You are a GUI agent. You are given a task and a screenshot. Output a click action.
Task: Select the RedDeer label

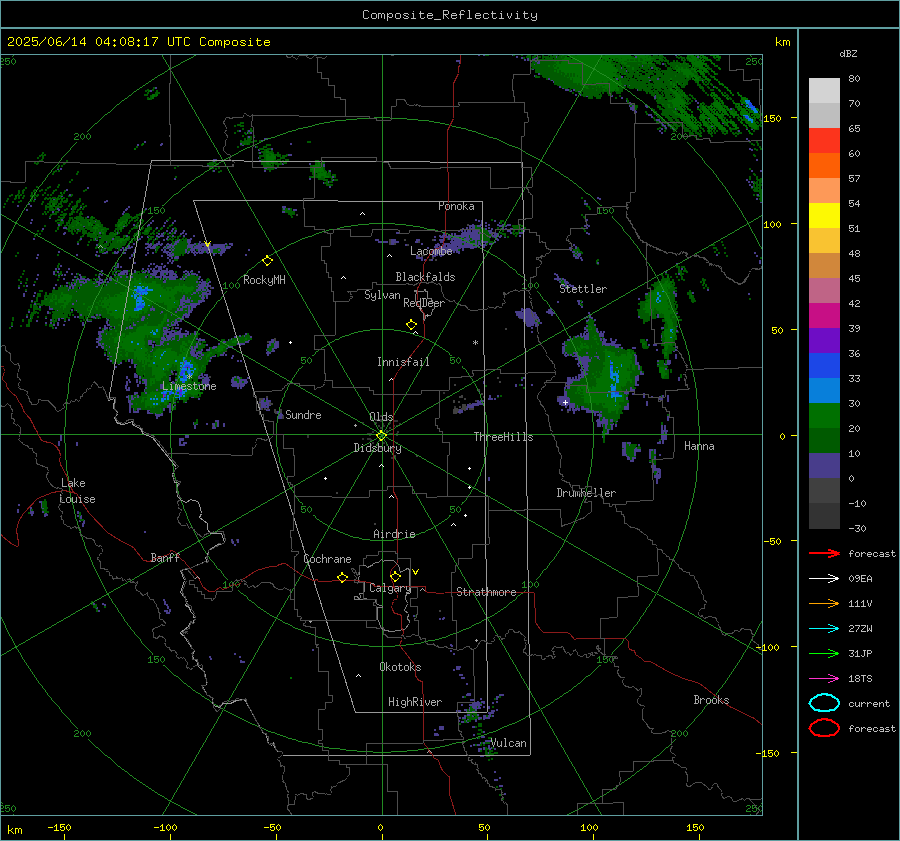pos(424,303)
